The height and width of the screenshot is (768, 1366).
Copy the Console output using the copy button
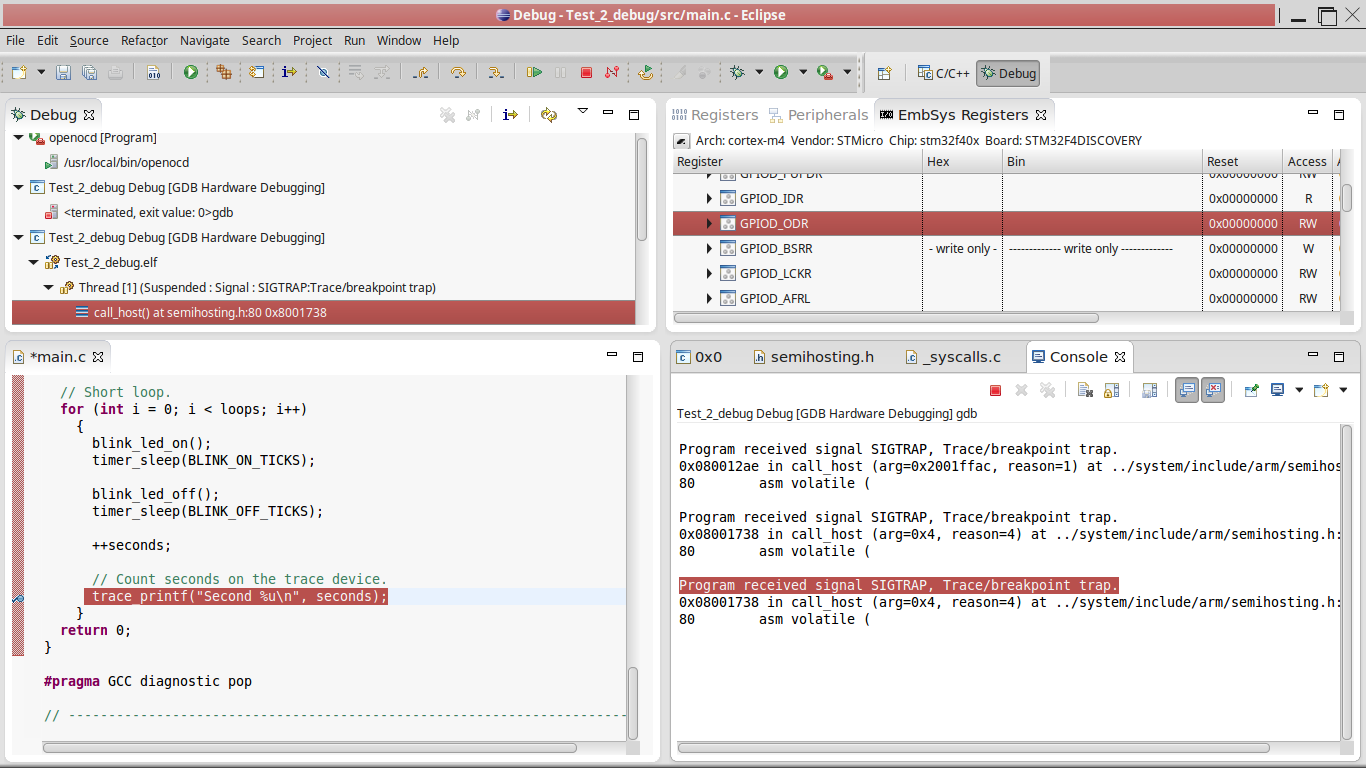(1084, 390)
